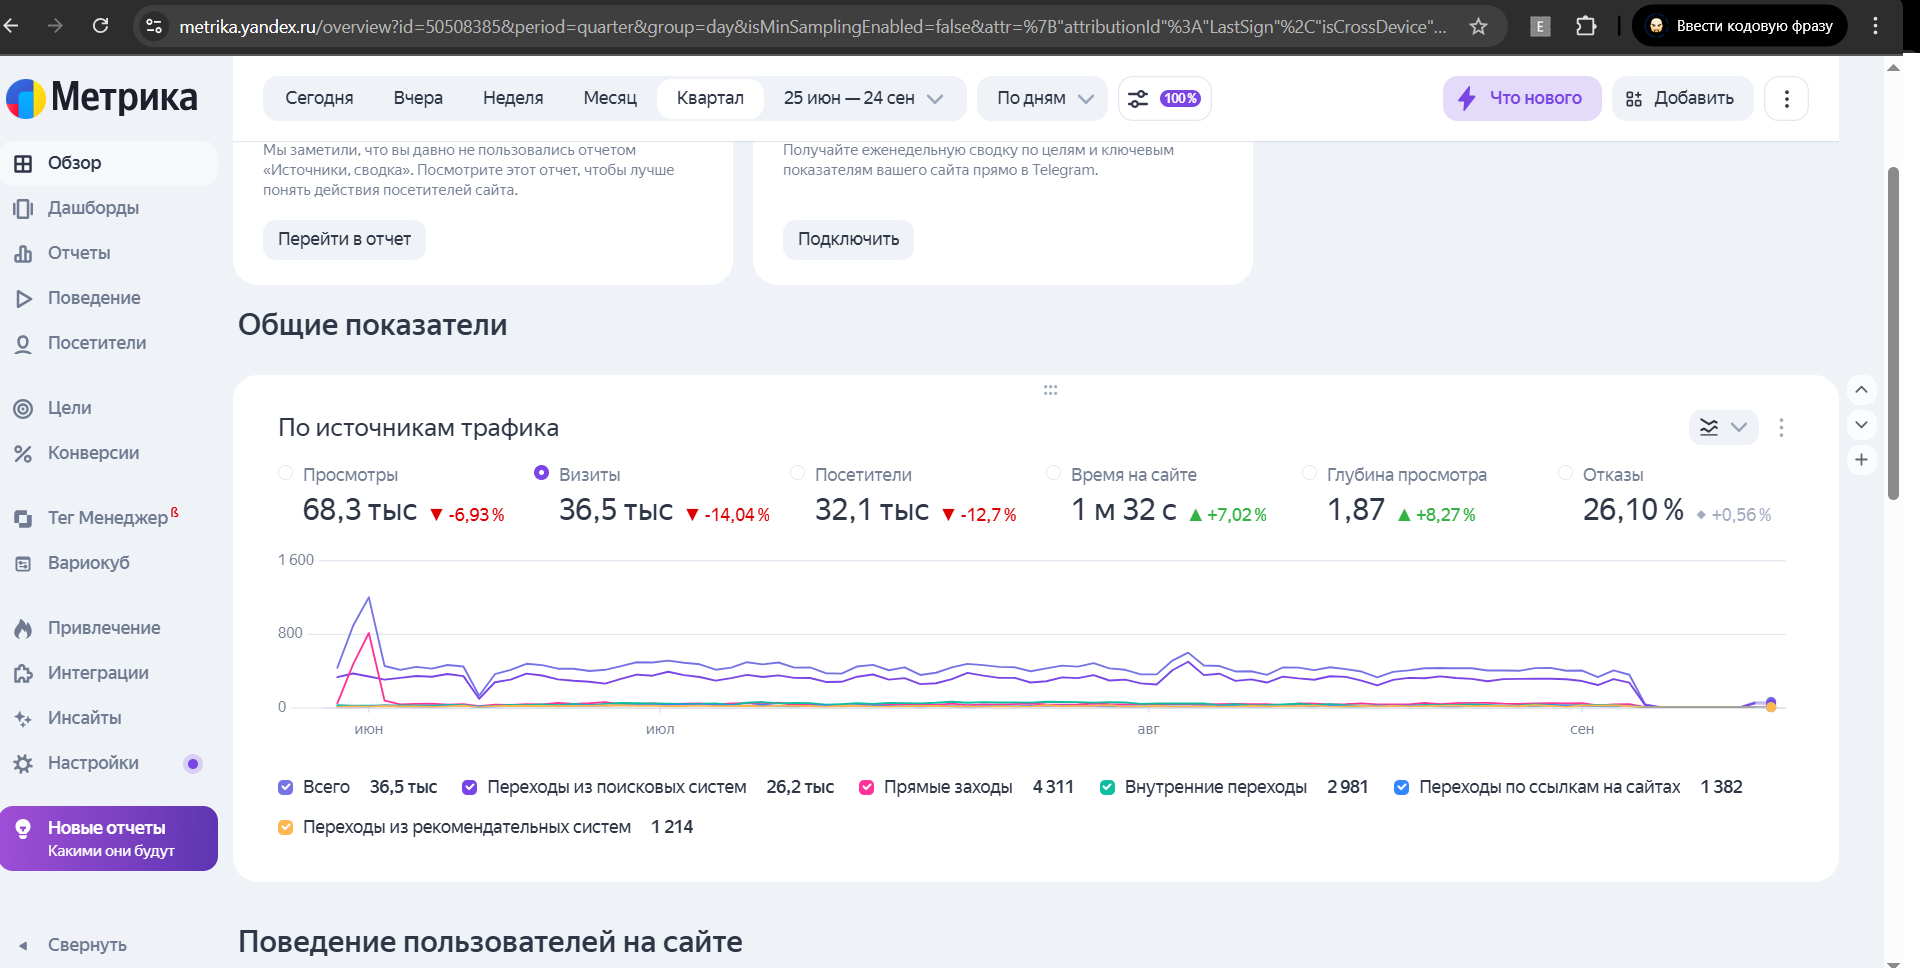1920x968 pixels.
Task: Click the plus icon to add widget
Action: [1861, 460]
